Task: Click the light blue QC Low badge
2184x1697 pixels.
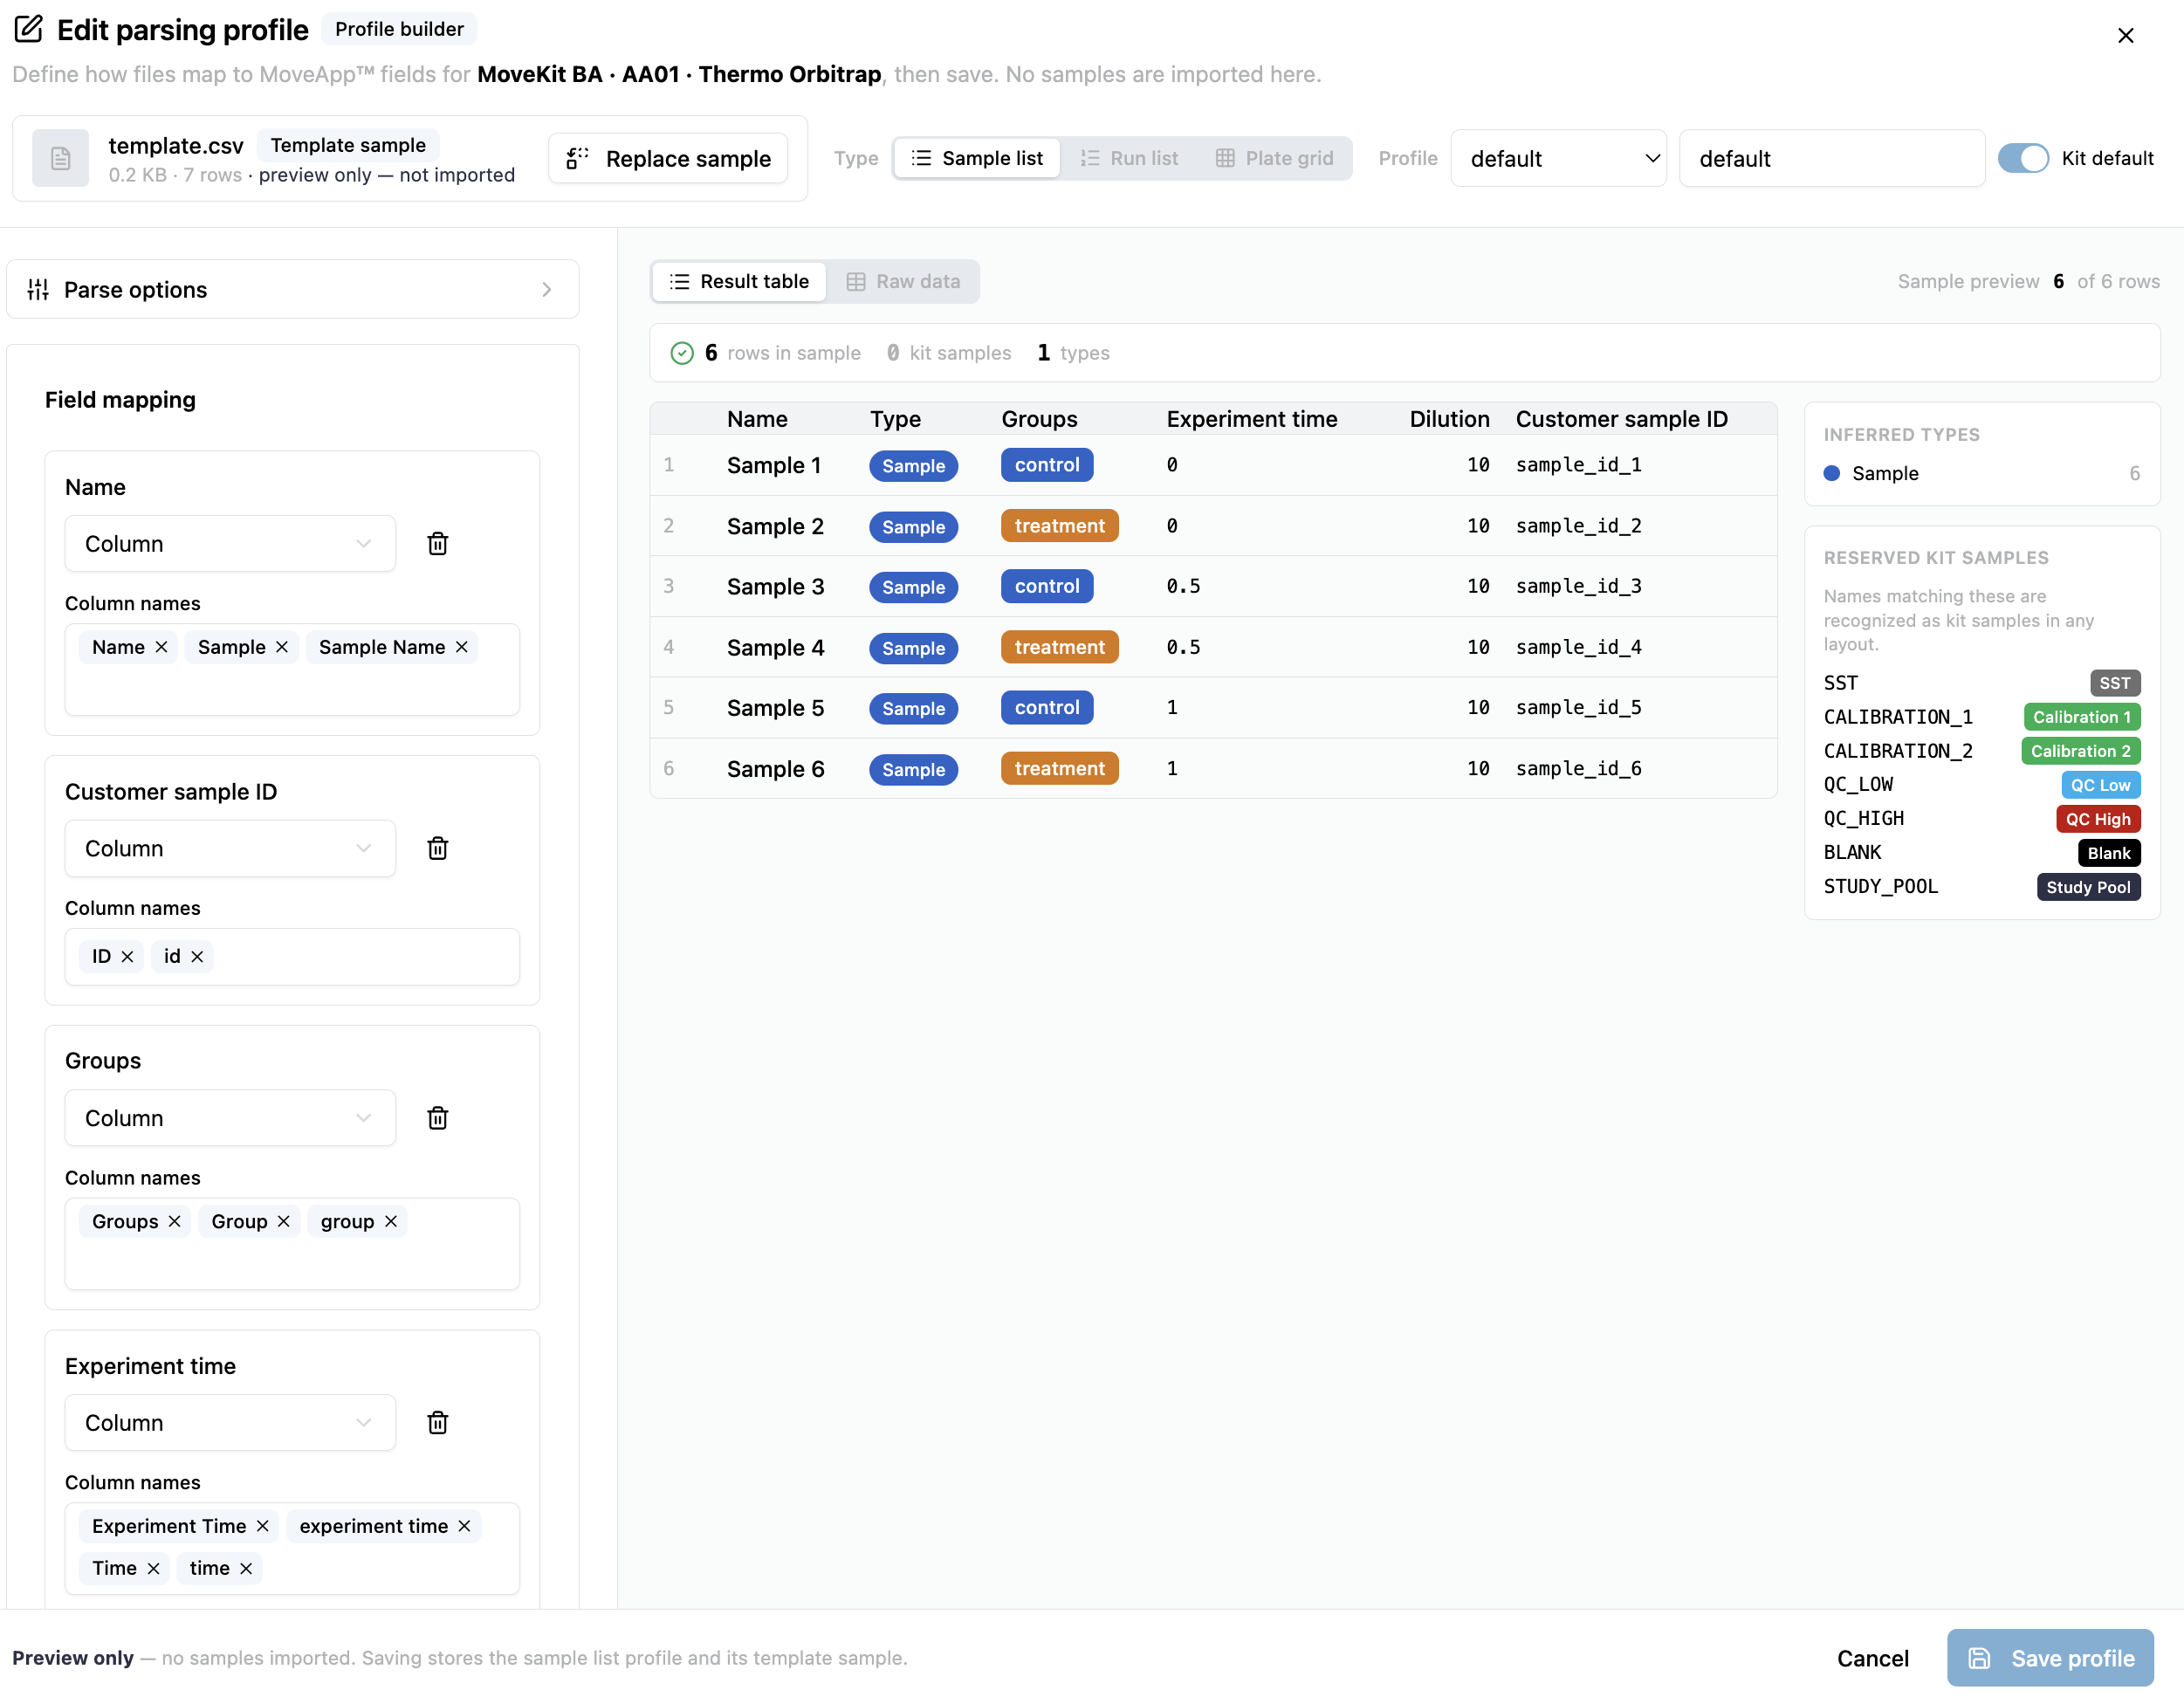Action: 2100,785
